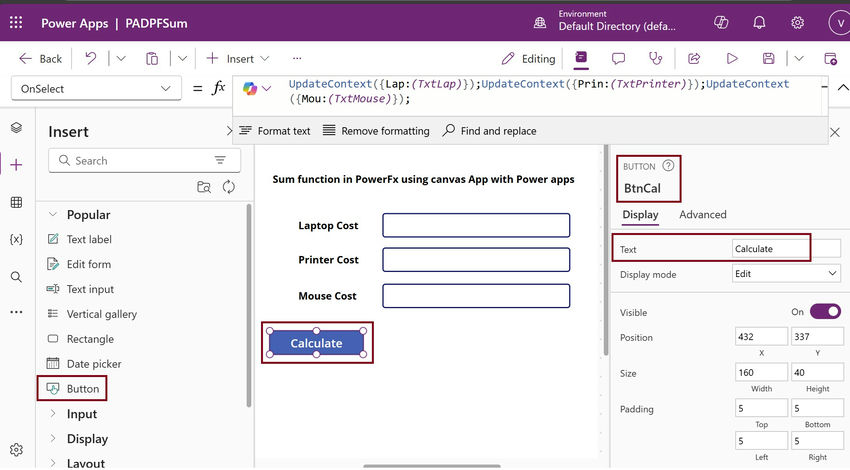Click the Text property field Calculate
Screen dimensions: 850x470
(786, 248)
